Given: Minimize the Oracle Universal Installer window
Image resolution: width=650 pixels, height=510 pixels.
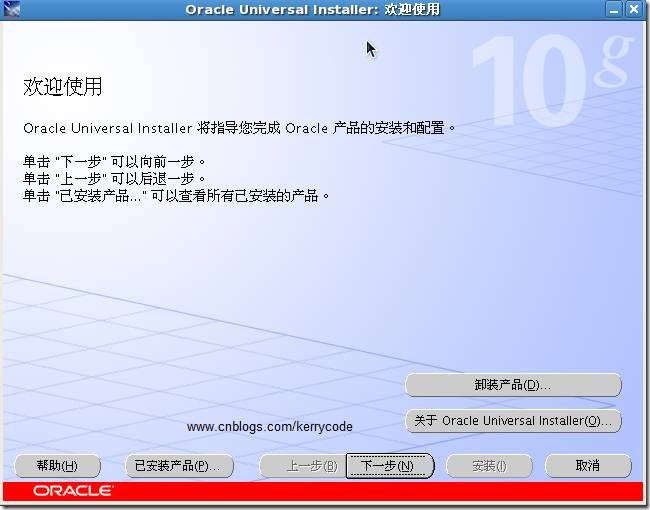Looking at the screenshot, I should point(614,9).
